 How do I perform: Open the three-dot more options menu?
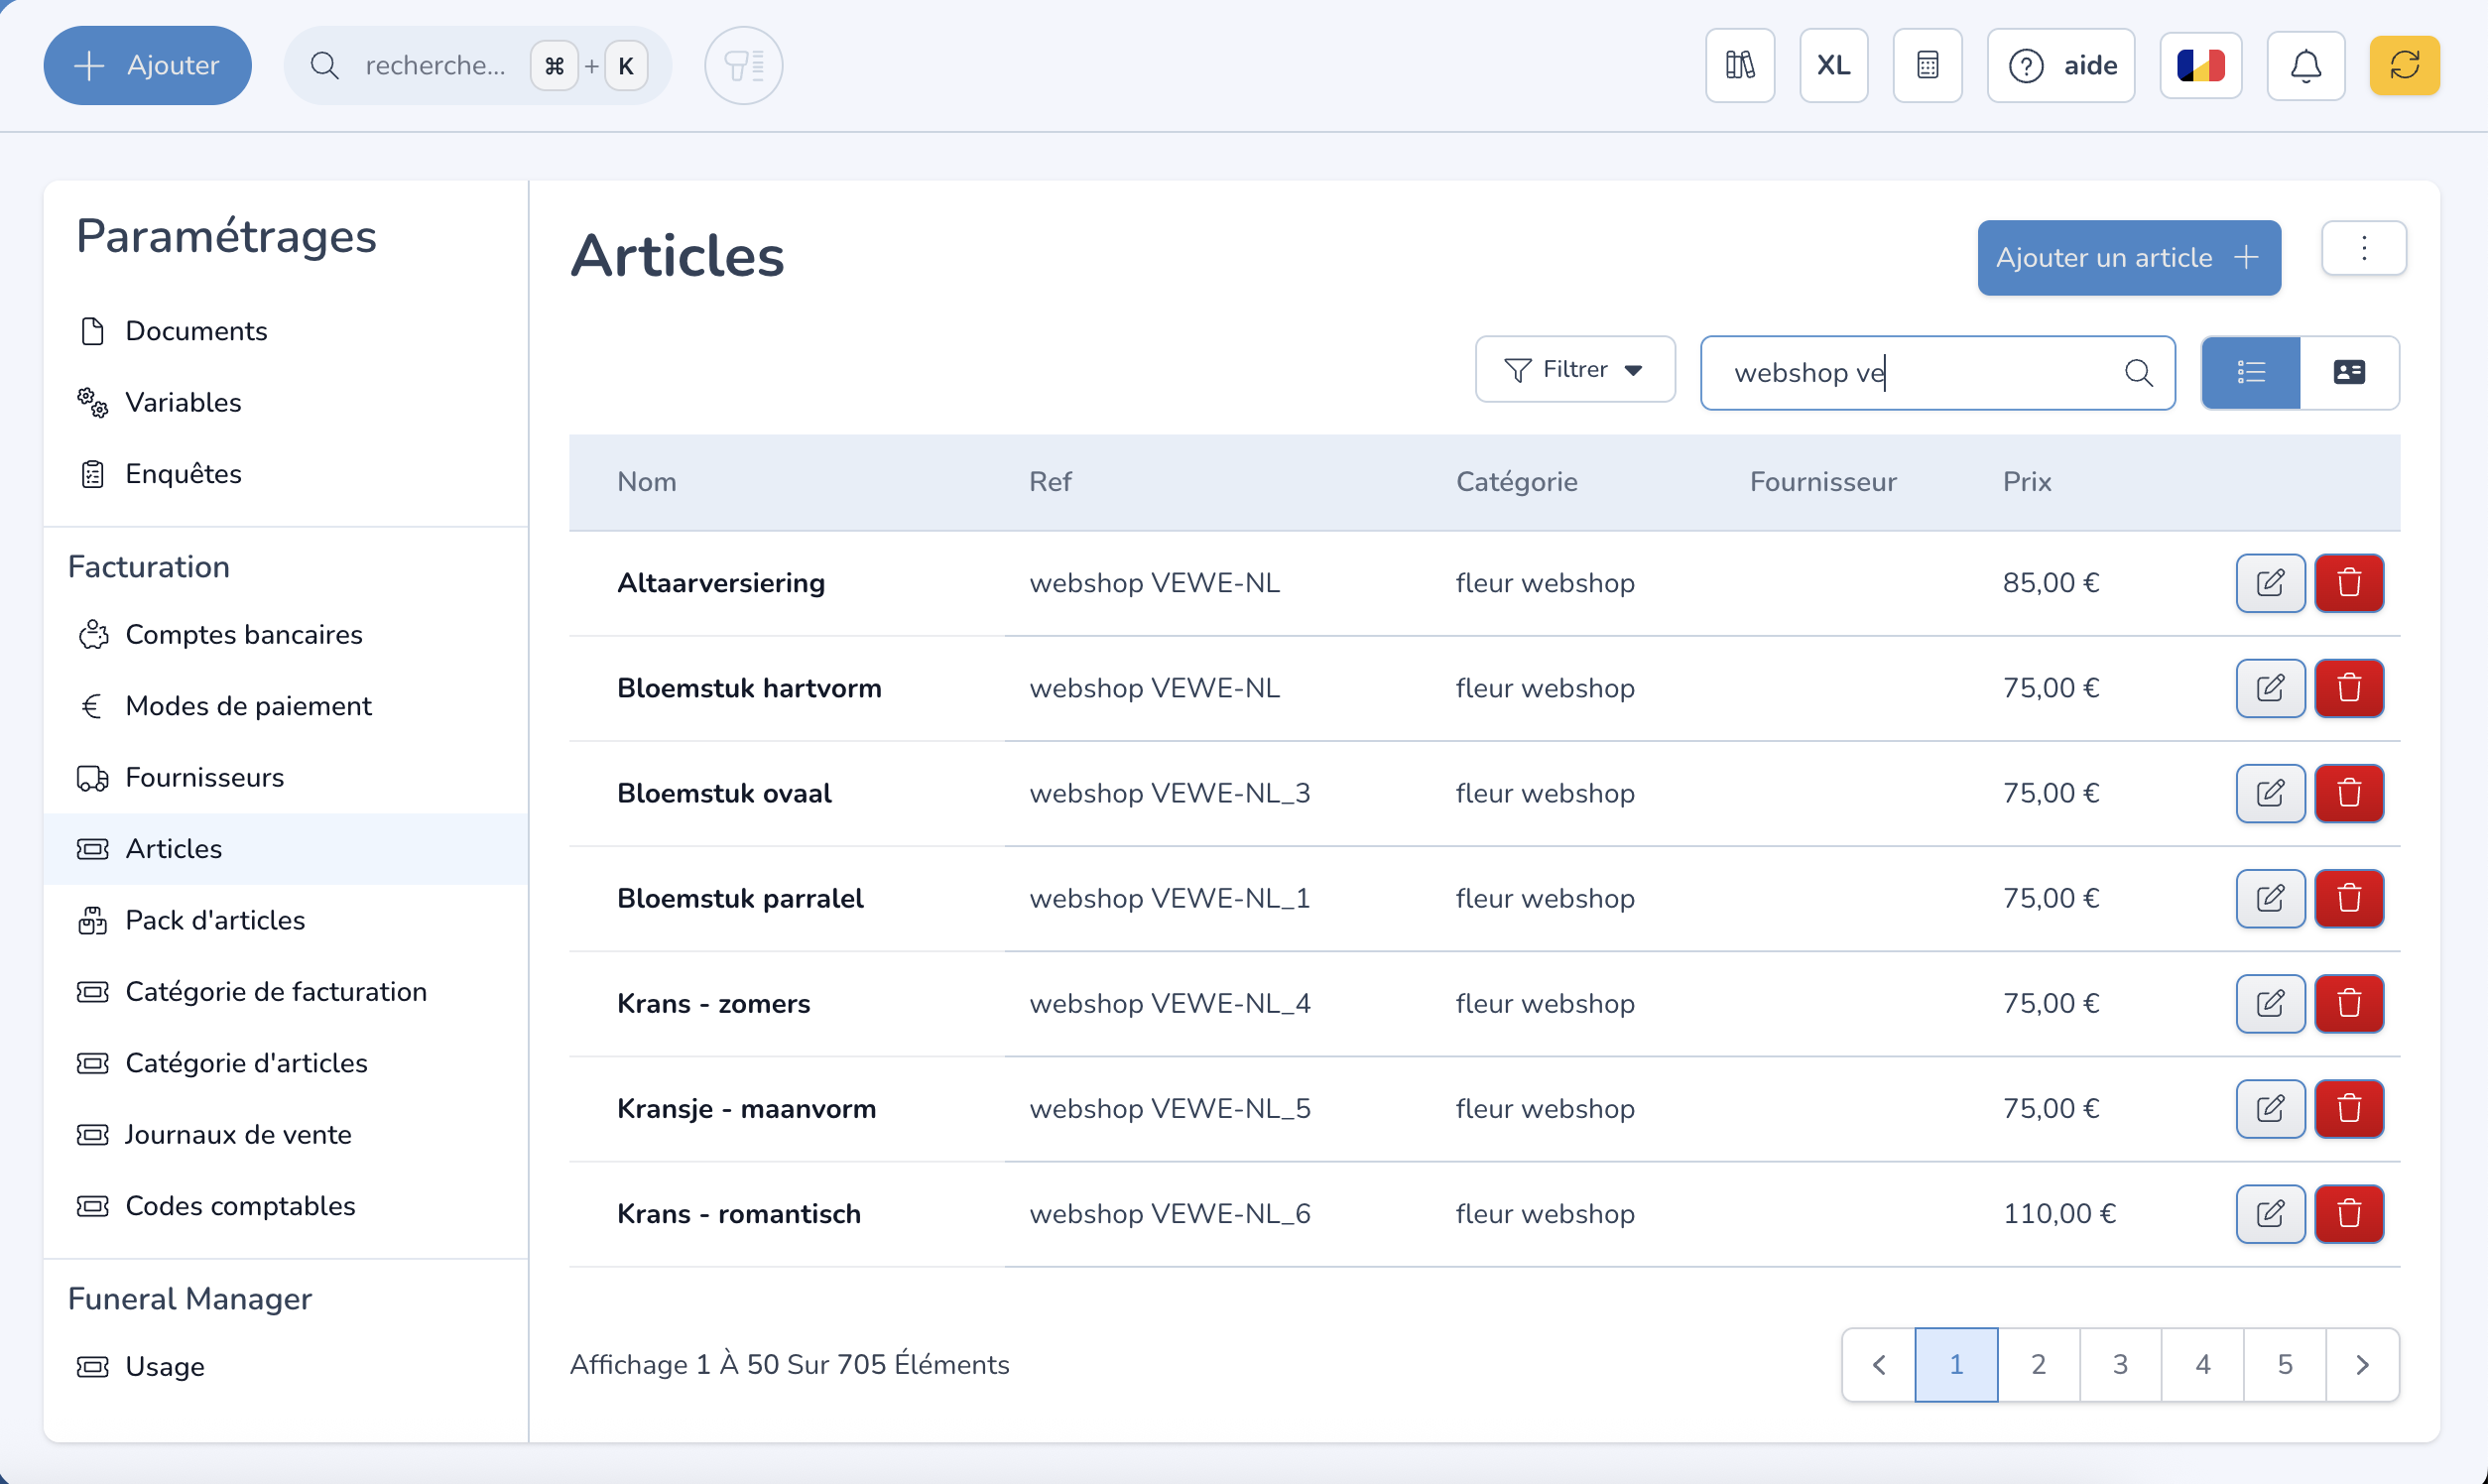(2363, 248)
